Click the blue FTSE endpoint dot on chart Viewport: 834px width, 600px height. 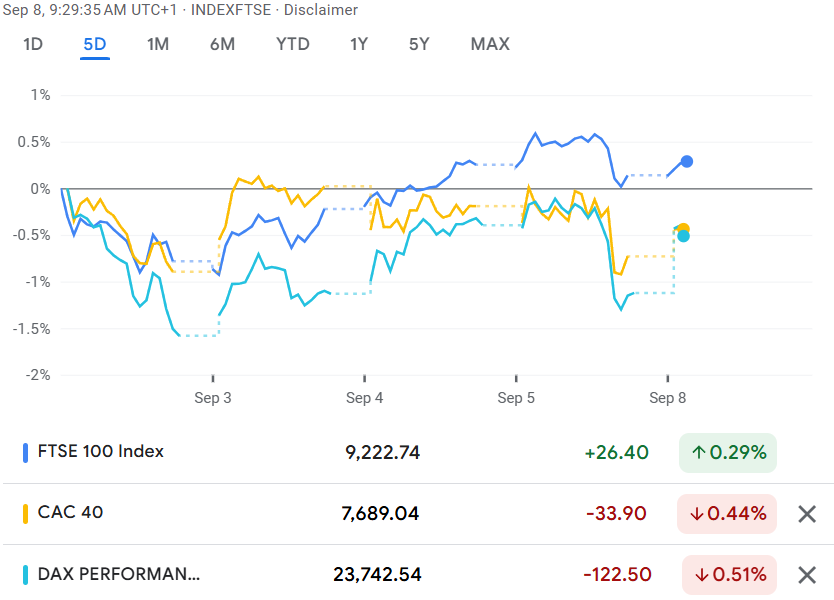687,161
